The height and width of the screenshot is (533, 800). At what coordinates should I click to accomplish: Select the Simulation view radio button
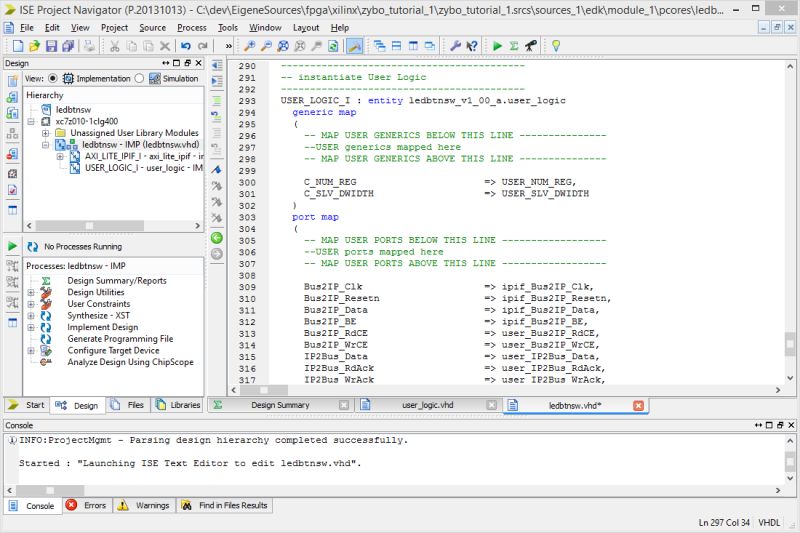click(x=139, y=79)
